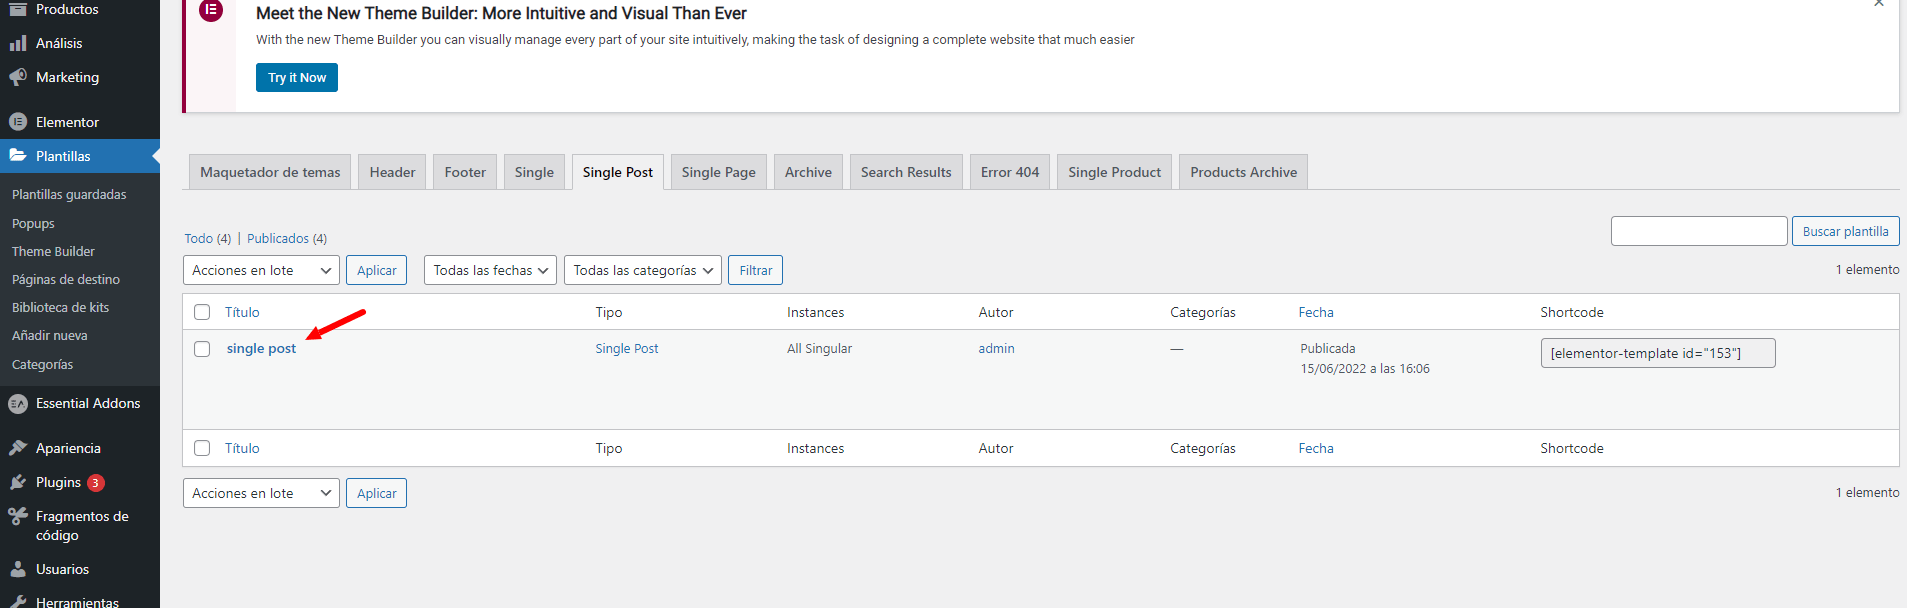Open the Todas las fechas dropdown

pos(490,270)
